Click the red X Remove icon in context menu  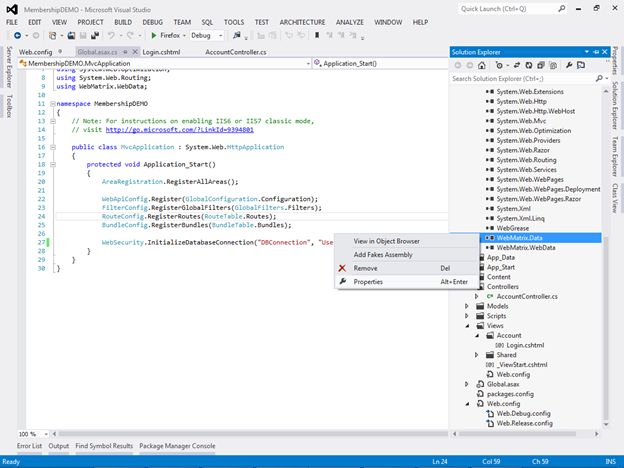point(343,268)
